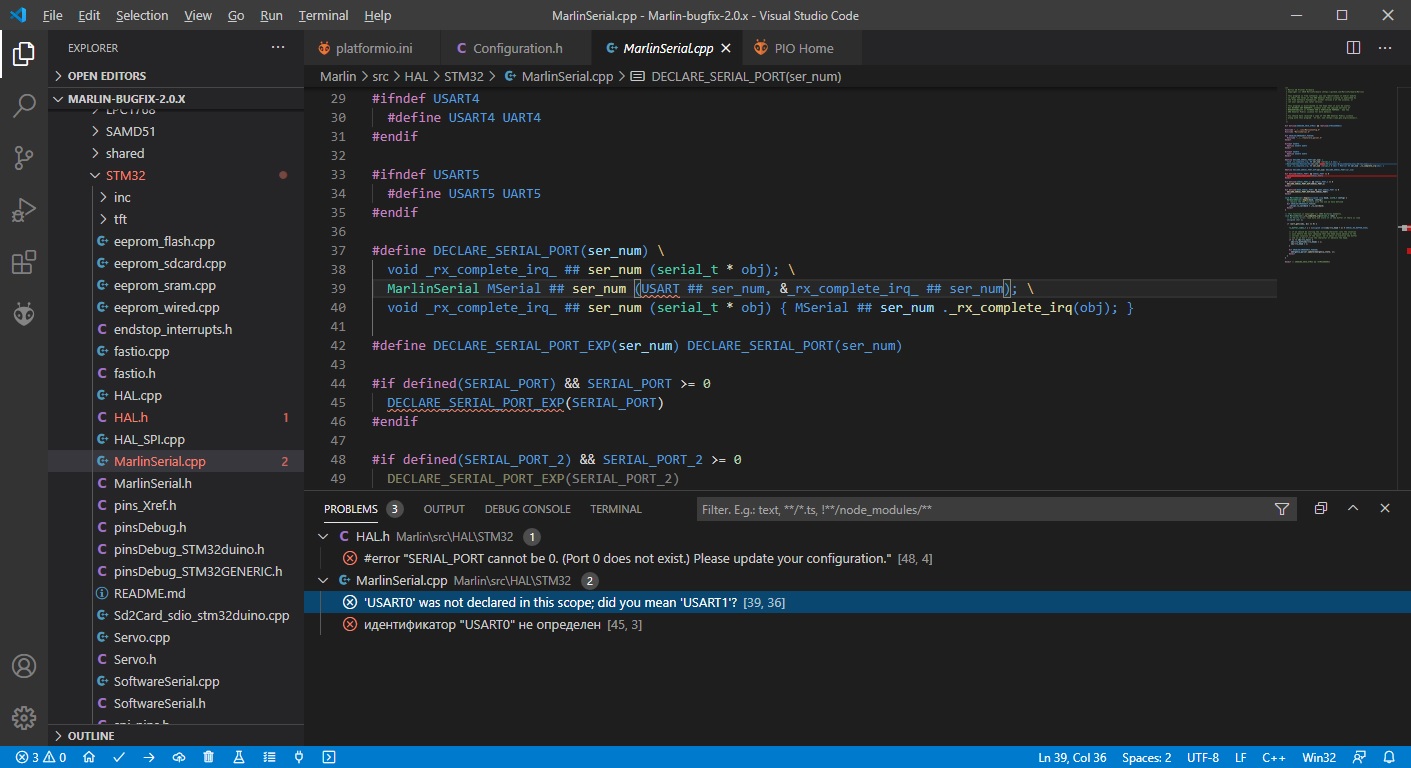
Task: Click PlatformIO Home icon in status bar
Action: click(89, 758)
